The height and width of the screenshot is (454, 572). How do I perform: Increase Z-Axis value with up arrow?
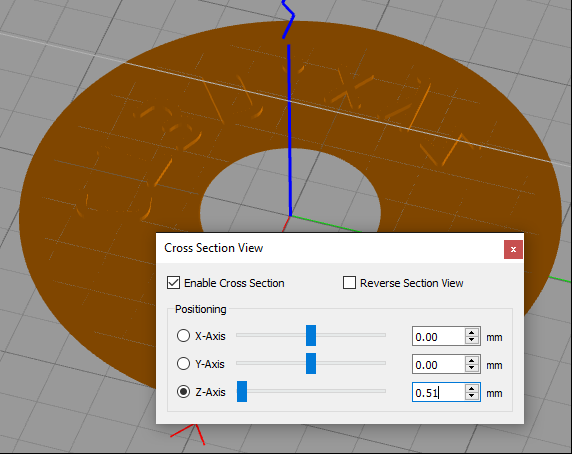(x=472, y=388)
